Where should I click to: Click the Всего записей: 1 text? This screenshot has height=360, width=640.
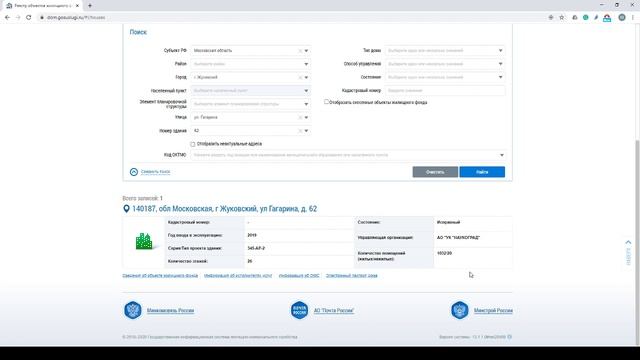tap(142, 198)
